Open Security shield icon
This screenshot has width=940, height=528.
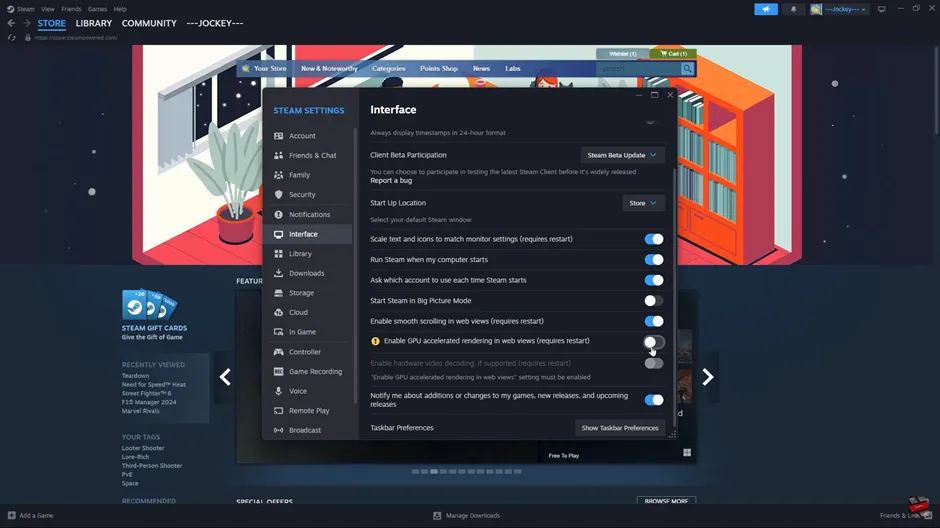click(278, 195)
